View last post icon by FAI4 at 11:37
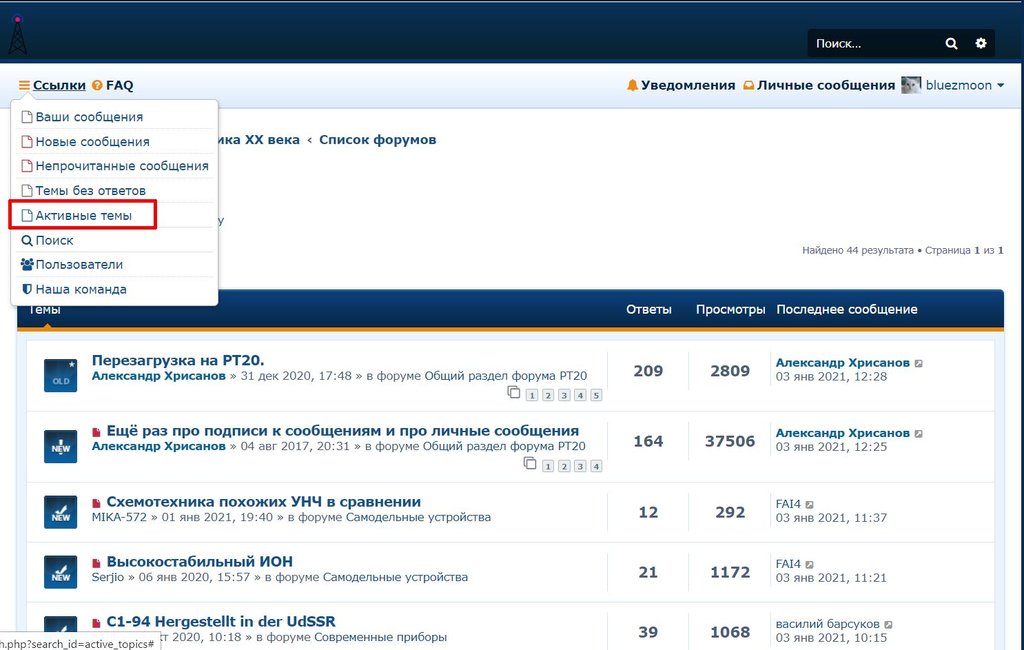1024x650 pixels. point(810,504)
